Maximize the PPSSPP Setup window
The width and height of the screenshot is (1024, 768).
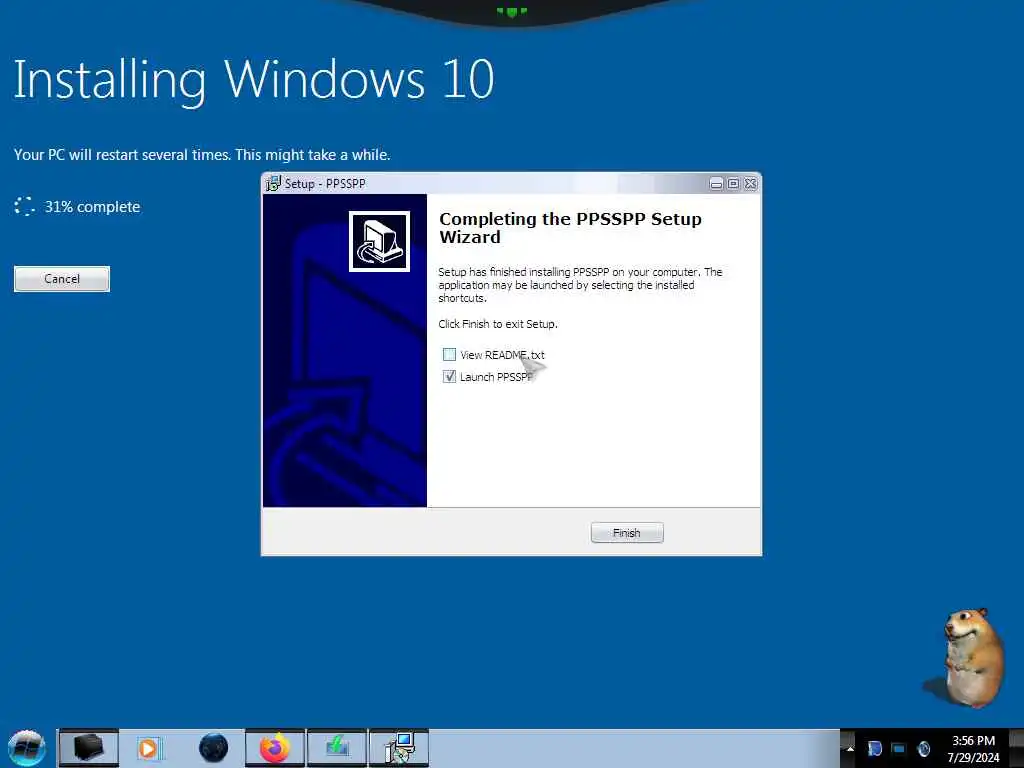tap(733, 184)
